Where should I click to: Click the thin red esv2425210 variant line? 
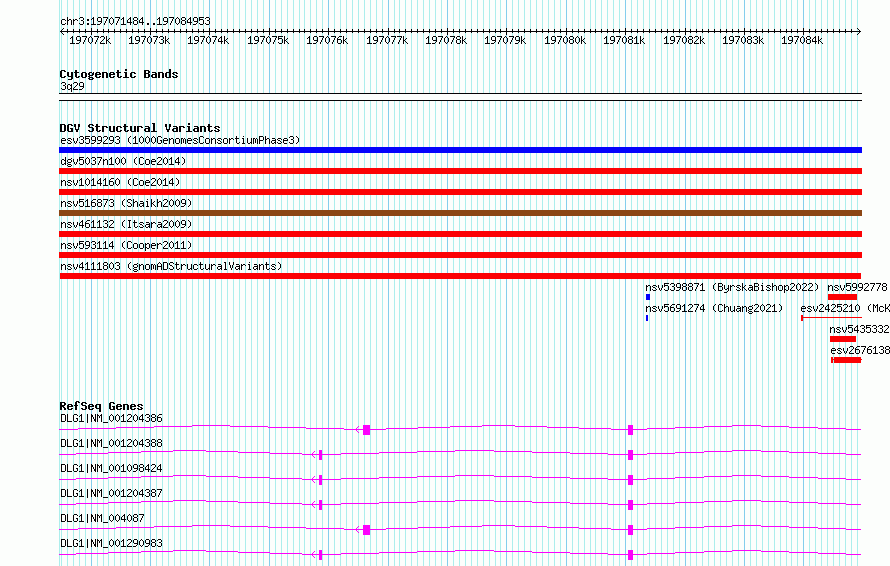point(832,318)
